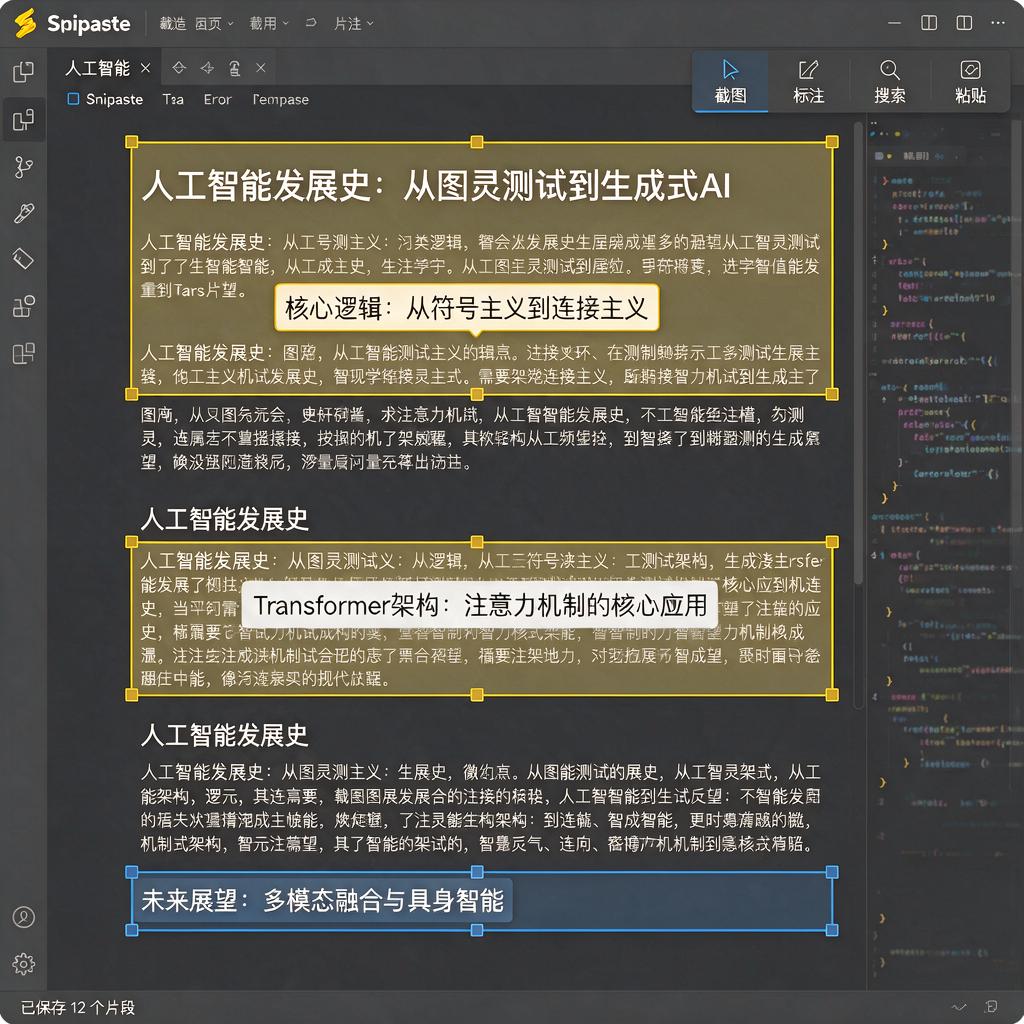Expand the 片注 dropdown menu
Screen dimensions: 1024x1024
click(x=354, y=24)
